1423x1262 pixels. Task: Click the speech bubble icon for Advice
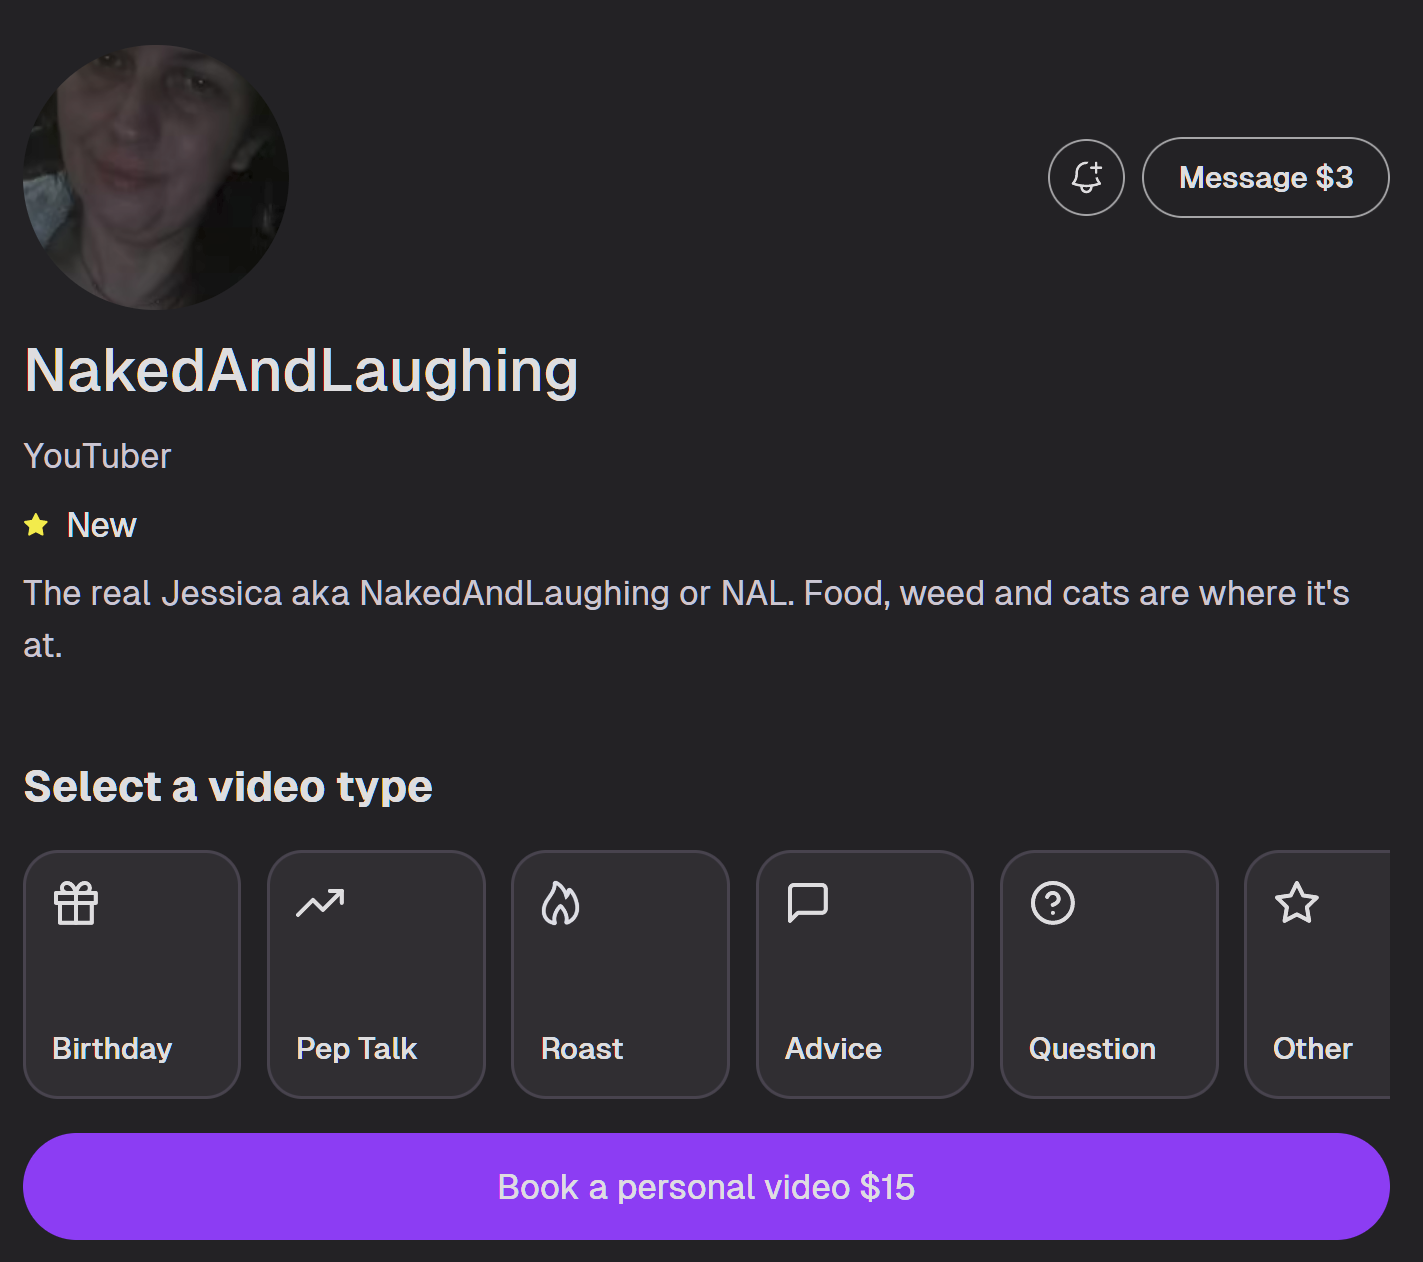click(x=808, y=902)
